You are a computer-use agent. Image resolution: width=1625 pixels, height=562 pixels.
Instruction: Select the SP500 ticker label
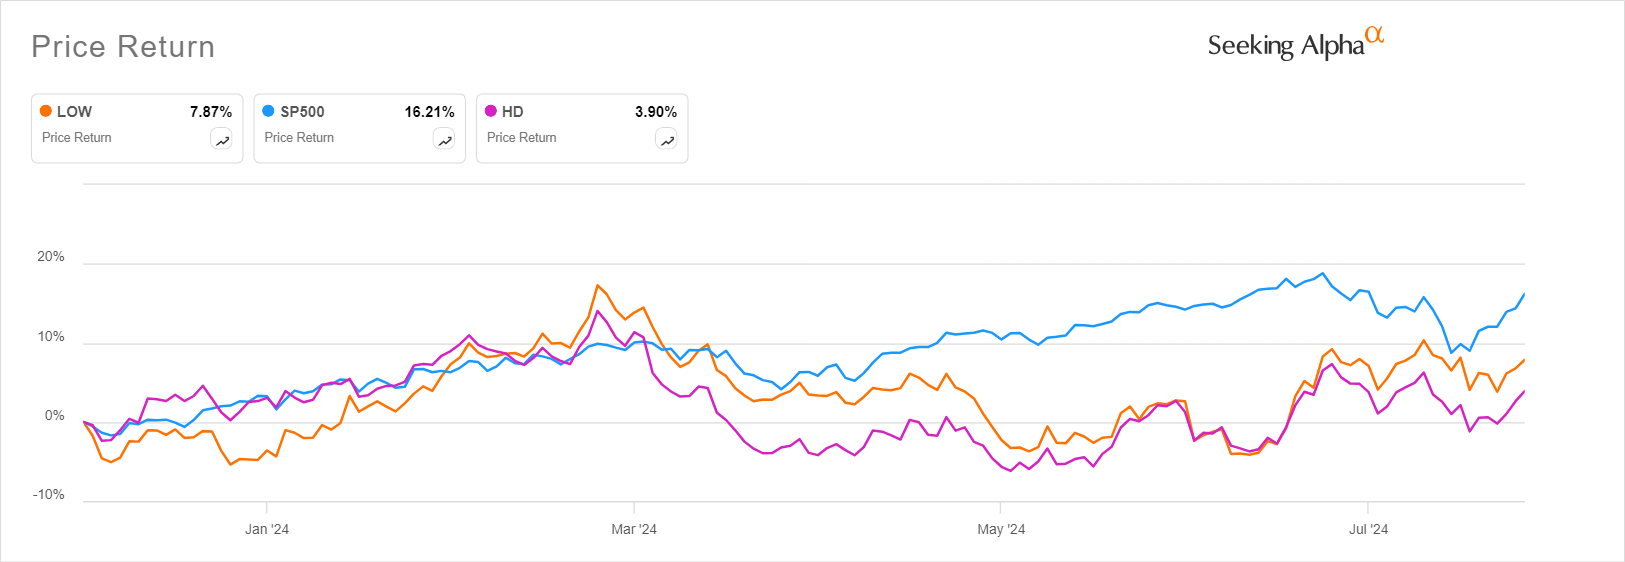[x=302, y=112]
